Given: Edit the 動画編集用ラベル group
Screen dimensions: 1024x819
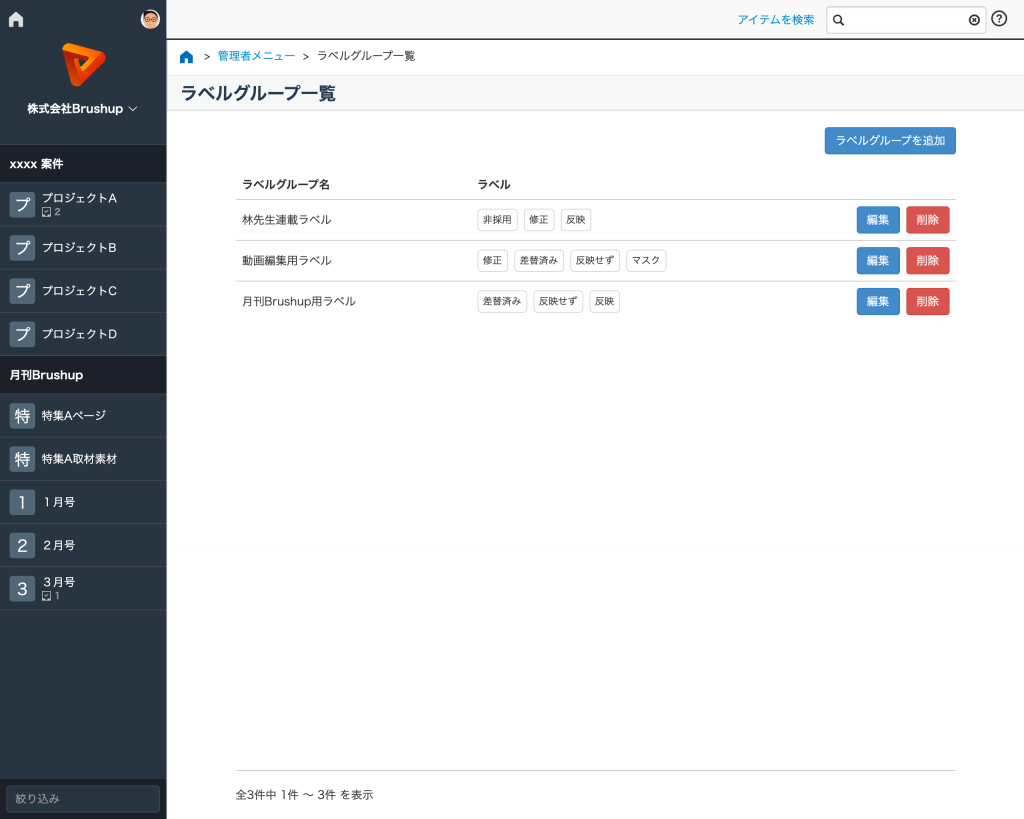Looking at the screenshot, I should point(878,261).
